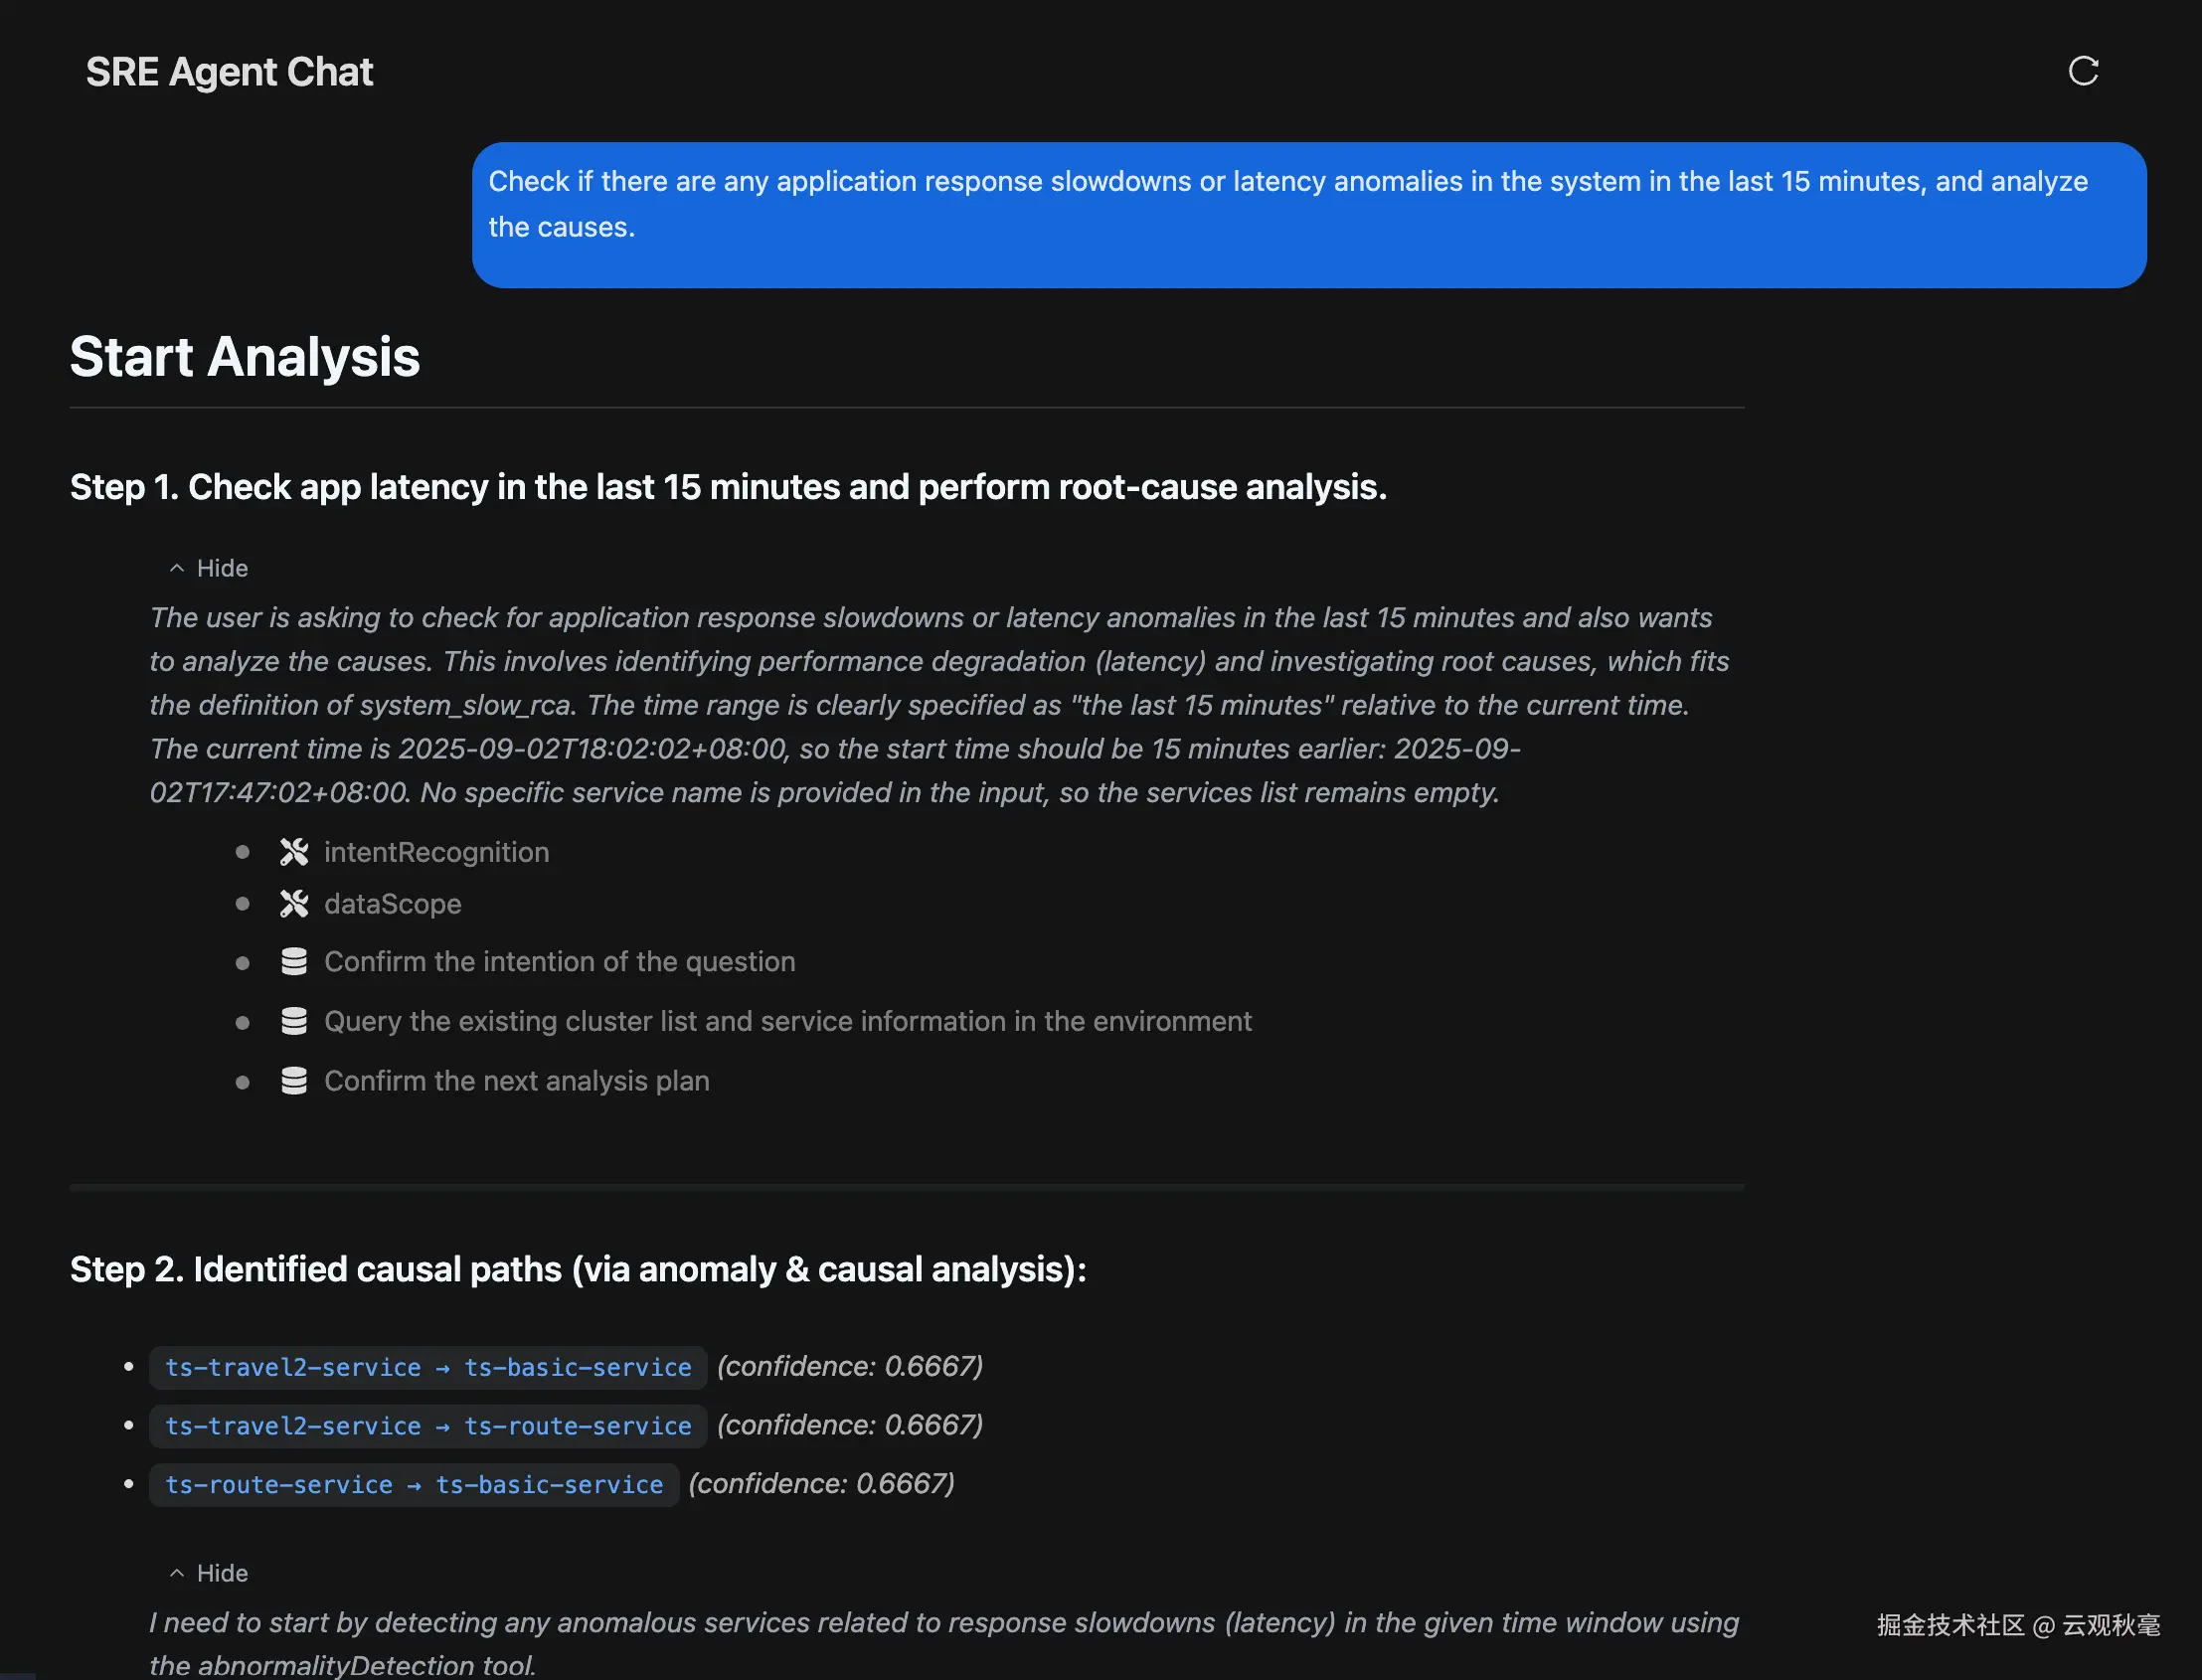Select 'Confirm the next analysis plan' item
The image size is (2202, 1680).
click(x=516, y=1081)
